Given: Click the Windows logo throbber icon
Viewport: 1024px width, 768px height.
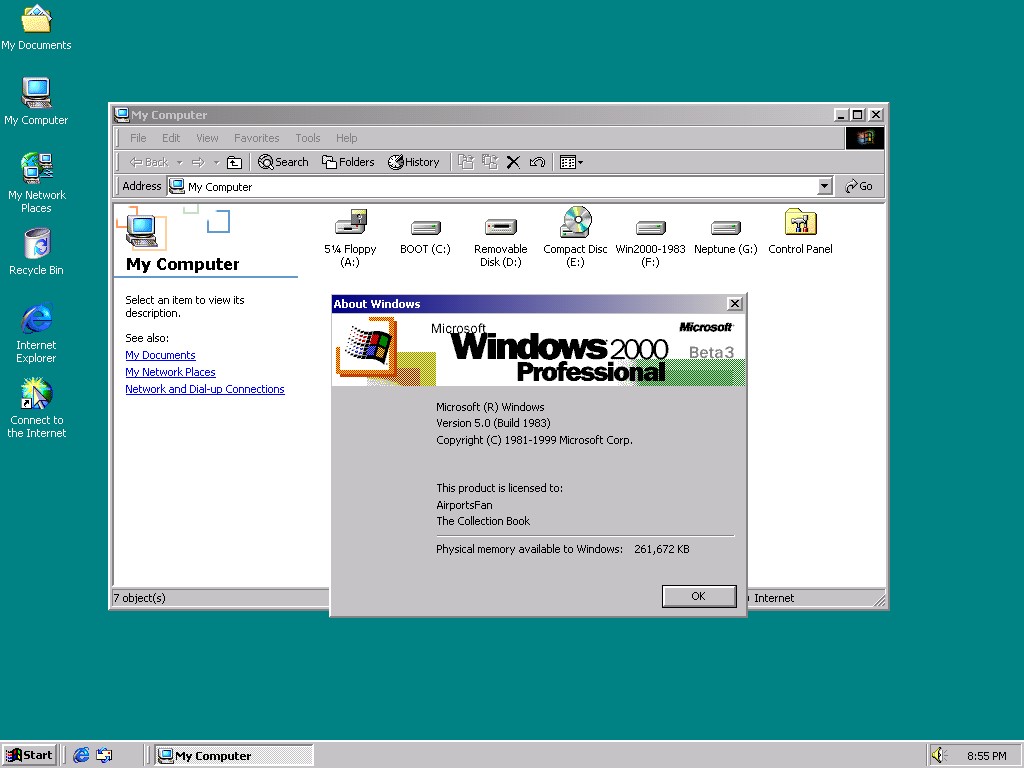Looking at the screenshot, I should point(865,138).
